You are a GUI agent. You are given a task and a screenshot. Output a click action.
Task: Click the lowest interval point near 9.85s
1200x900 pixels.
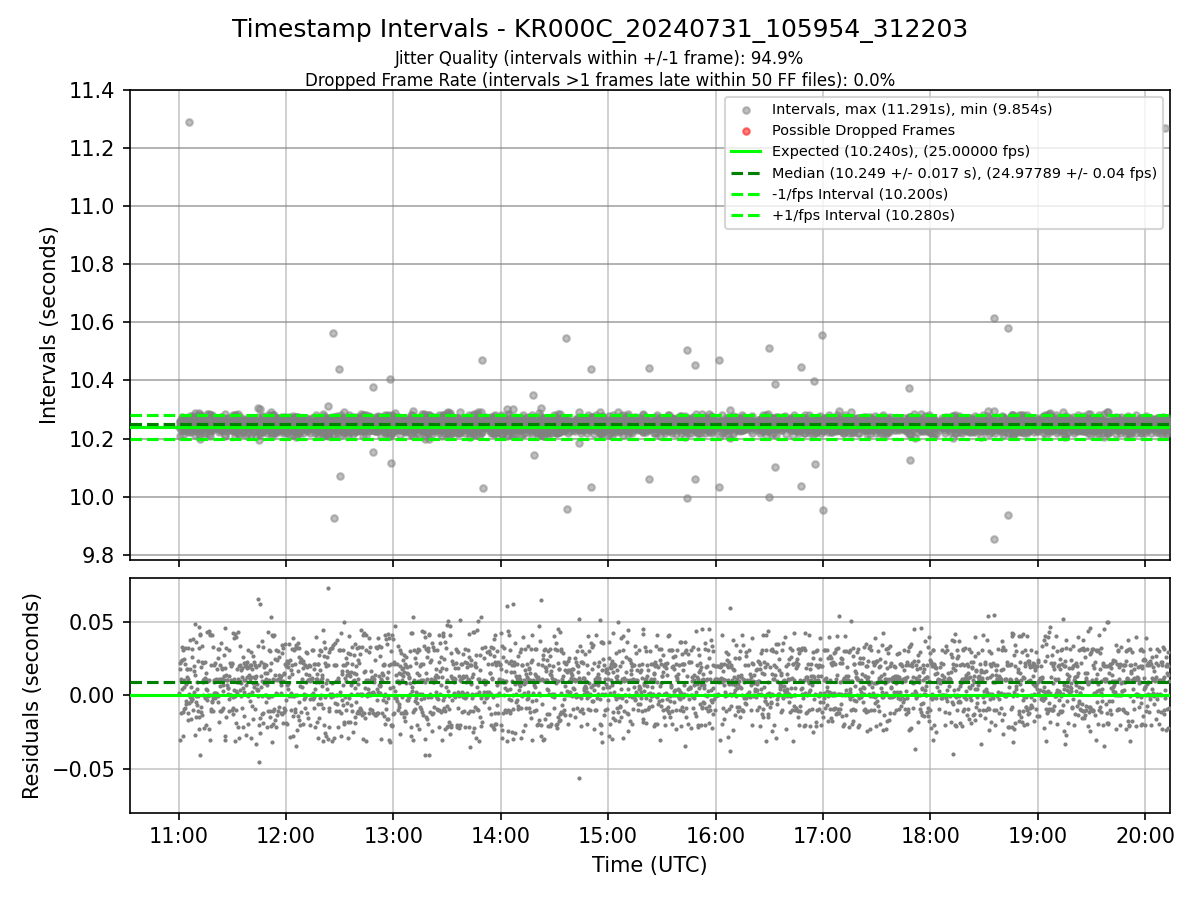[x=994, y=539]
